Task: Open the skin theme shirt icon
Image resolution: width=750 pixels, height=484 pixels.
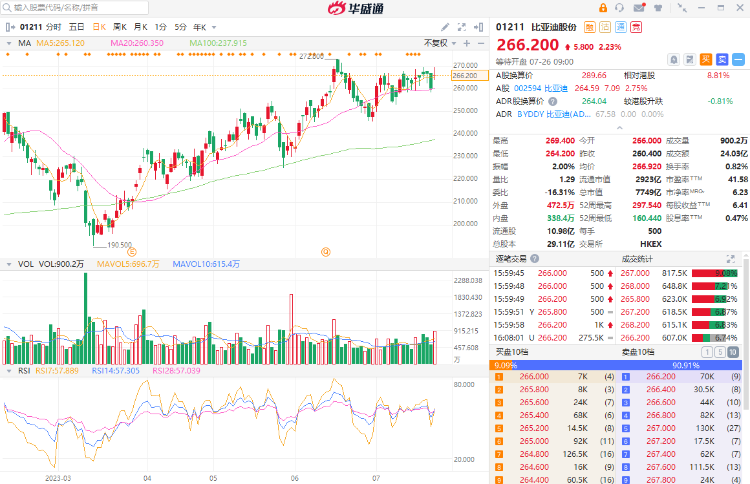Action: click(659, 8)
